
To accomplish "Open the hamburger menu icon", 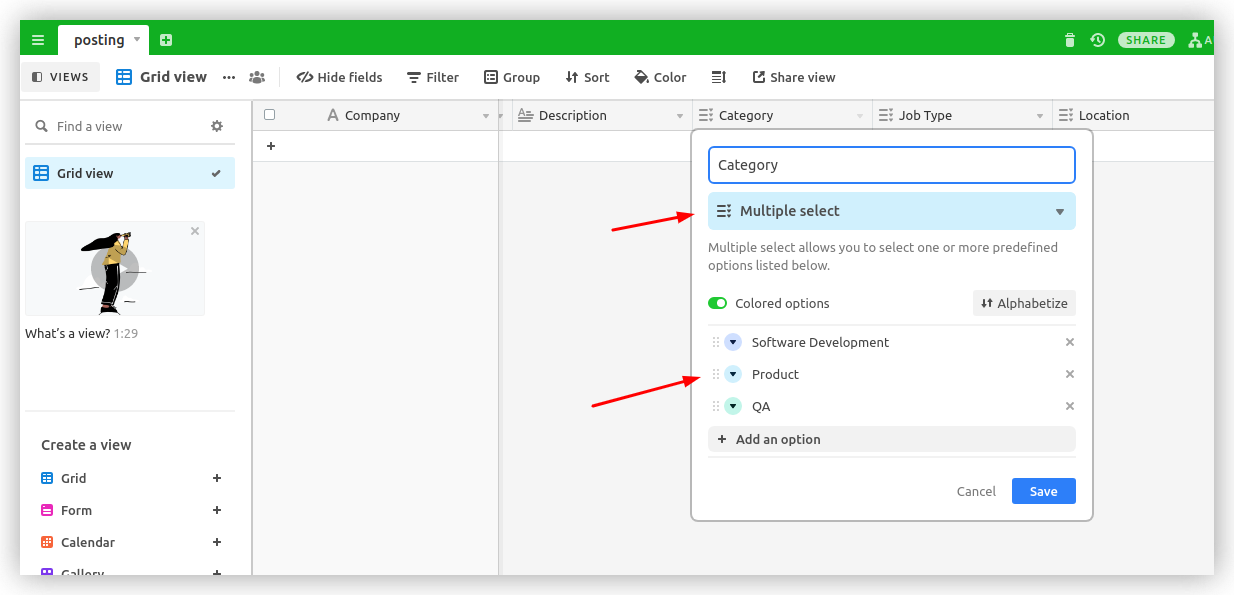I will pos(38,40).
